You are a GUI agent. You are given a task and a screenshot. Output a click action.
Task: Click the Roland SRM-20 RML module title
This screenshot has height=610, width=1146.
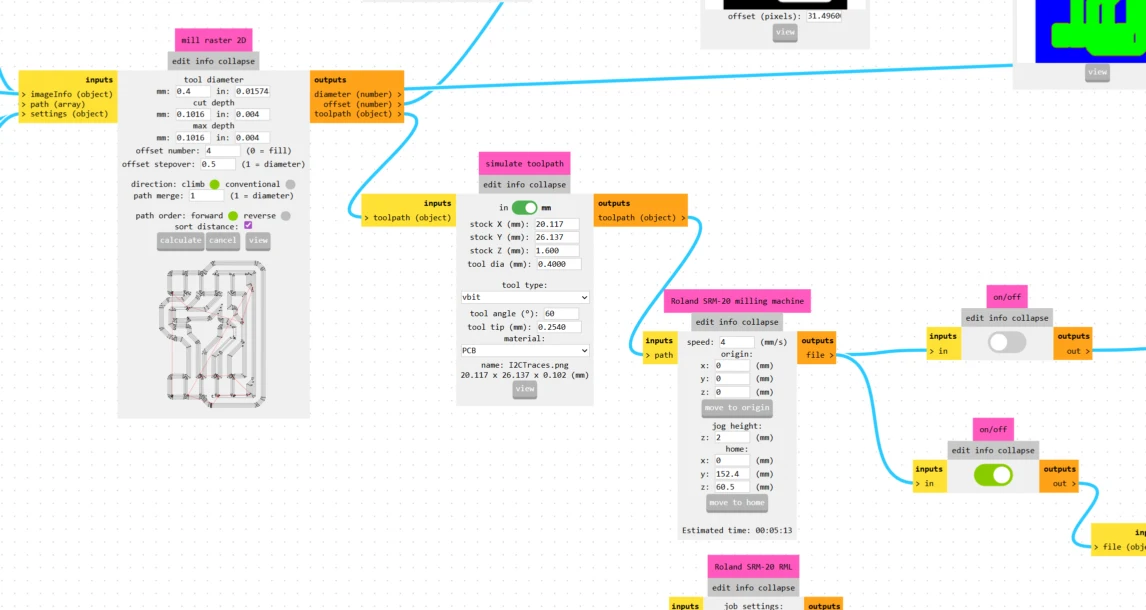(x=753, y=566)
